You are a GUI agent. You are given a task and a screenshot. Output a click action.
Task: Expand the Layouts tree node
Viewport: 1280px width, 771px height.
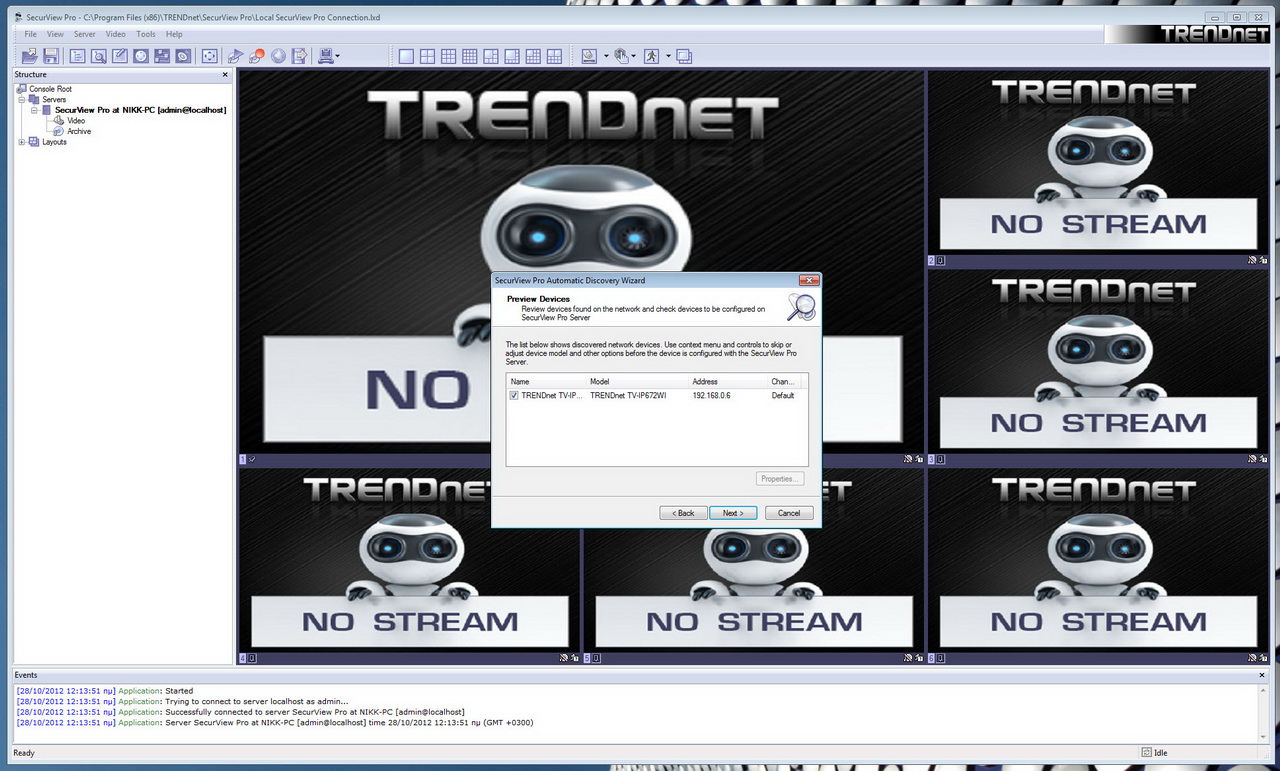click(x=22, y=142)
